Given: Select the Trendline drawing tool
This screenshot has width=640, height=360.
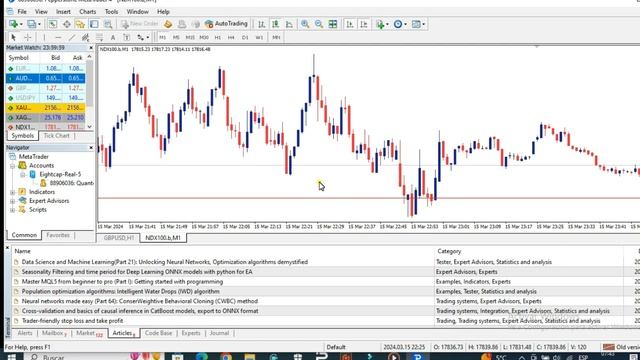Looking at the screenshot, I should coord(72,38).
